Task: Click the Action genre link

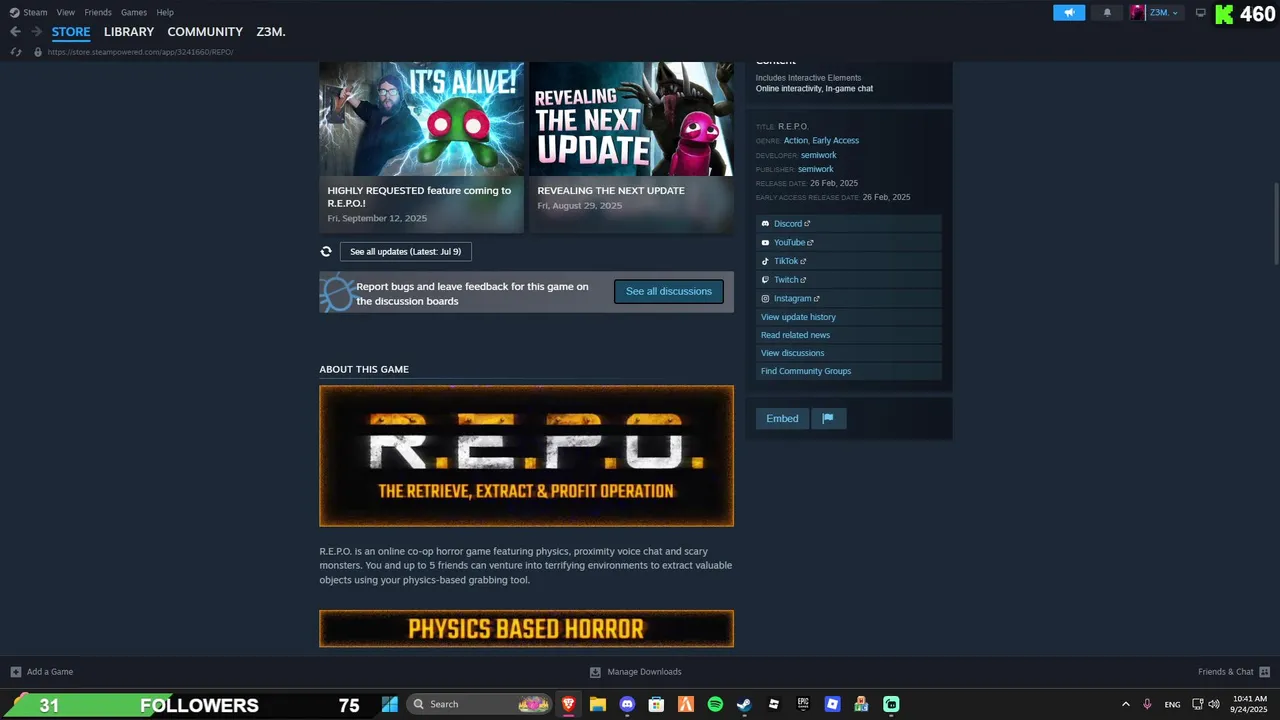Action: point(795,141)
